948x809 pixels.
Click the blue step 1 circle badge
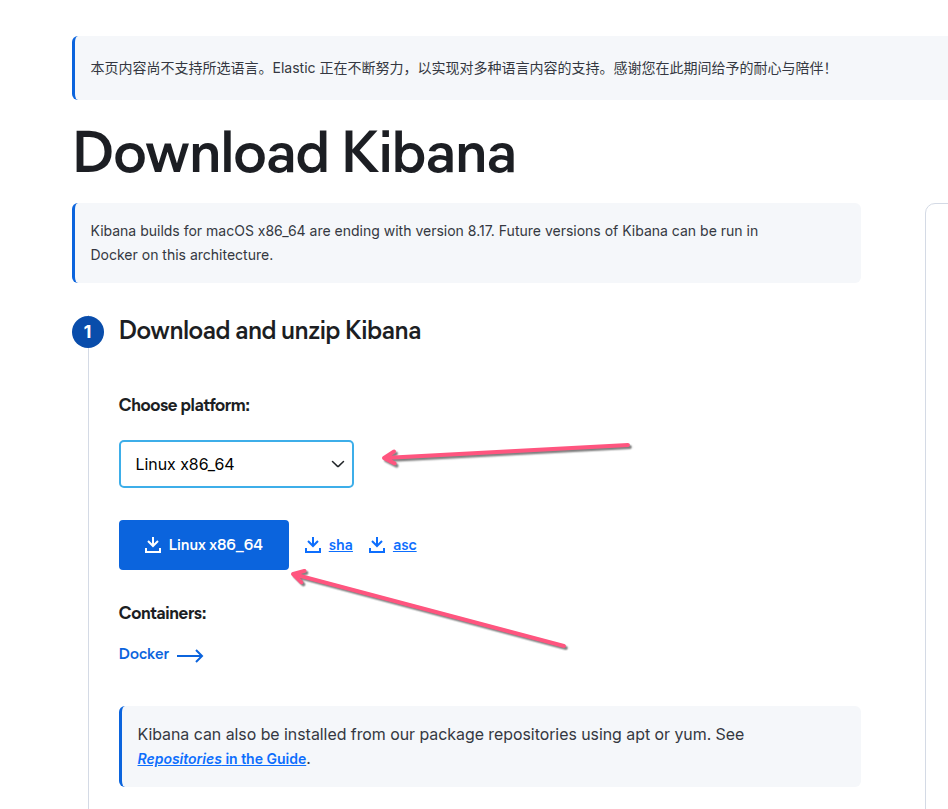(88, 332)
